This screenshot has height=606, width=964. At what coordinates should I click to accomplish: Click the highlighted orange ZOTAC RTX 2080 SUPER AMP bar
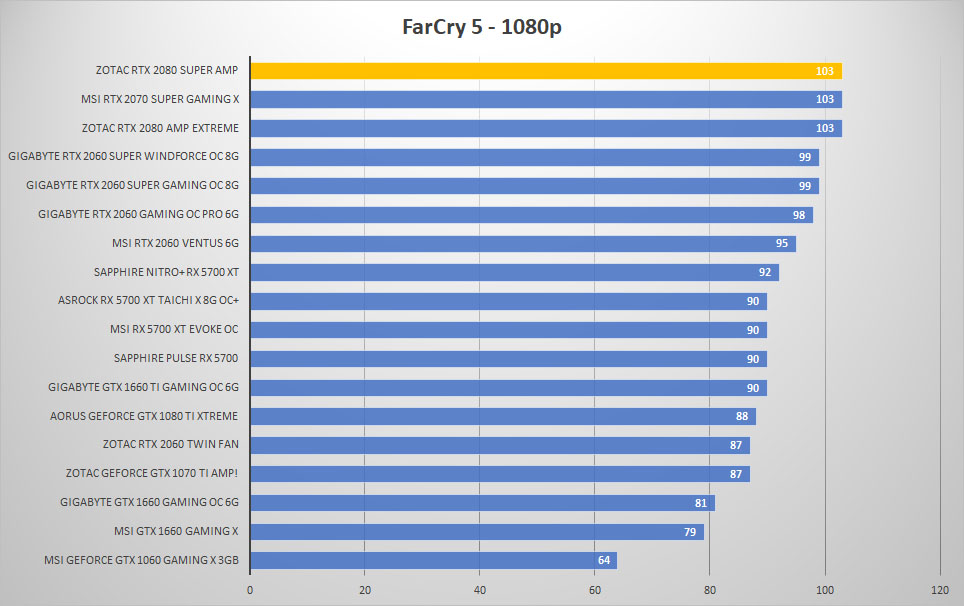tap(546, 71)
